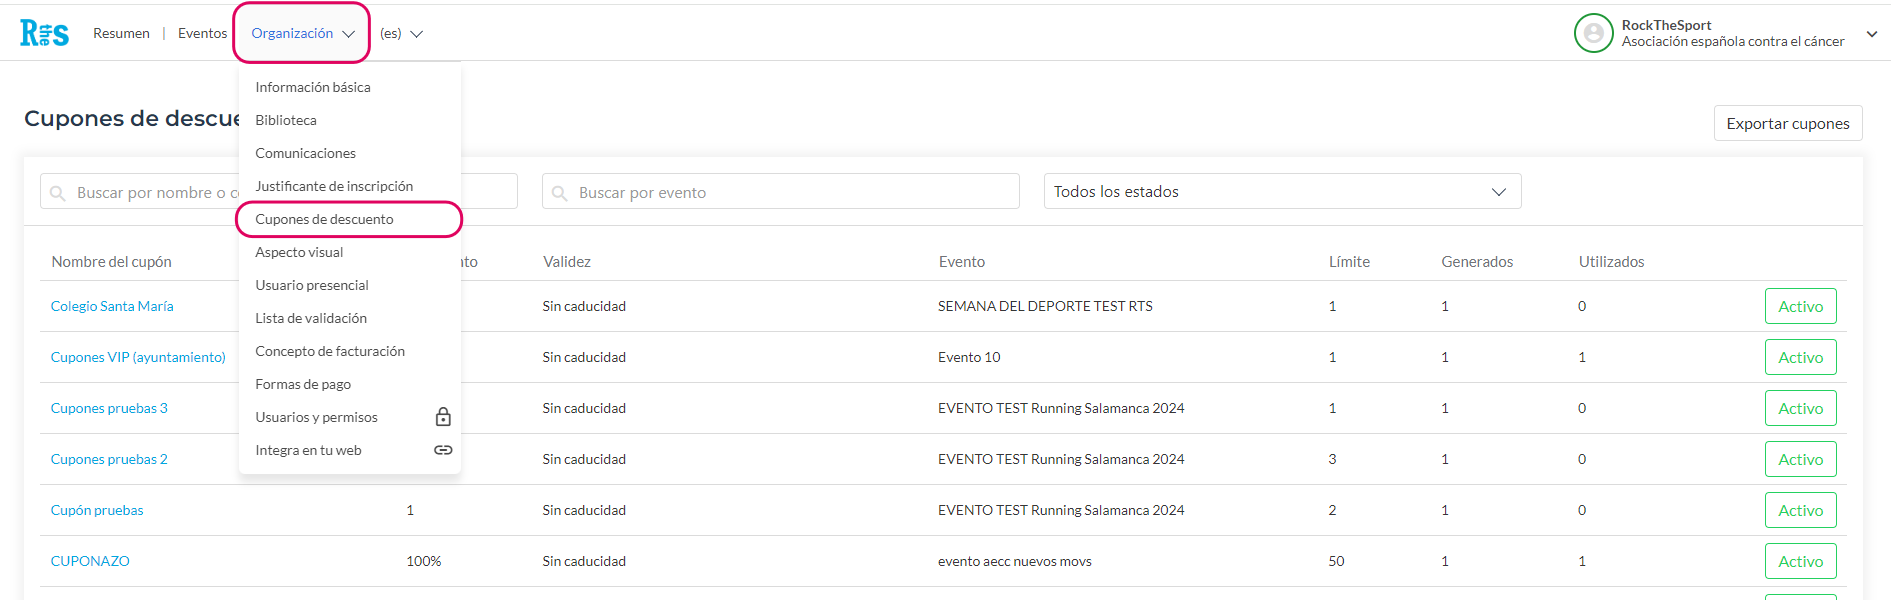This screenshot has width=1891, height=600.
Task: Choose Concepto de facturación
Action: pos(330,351)
